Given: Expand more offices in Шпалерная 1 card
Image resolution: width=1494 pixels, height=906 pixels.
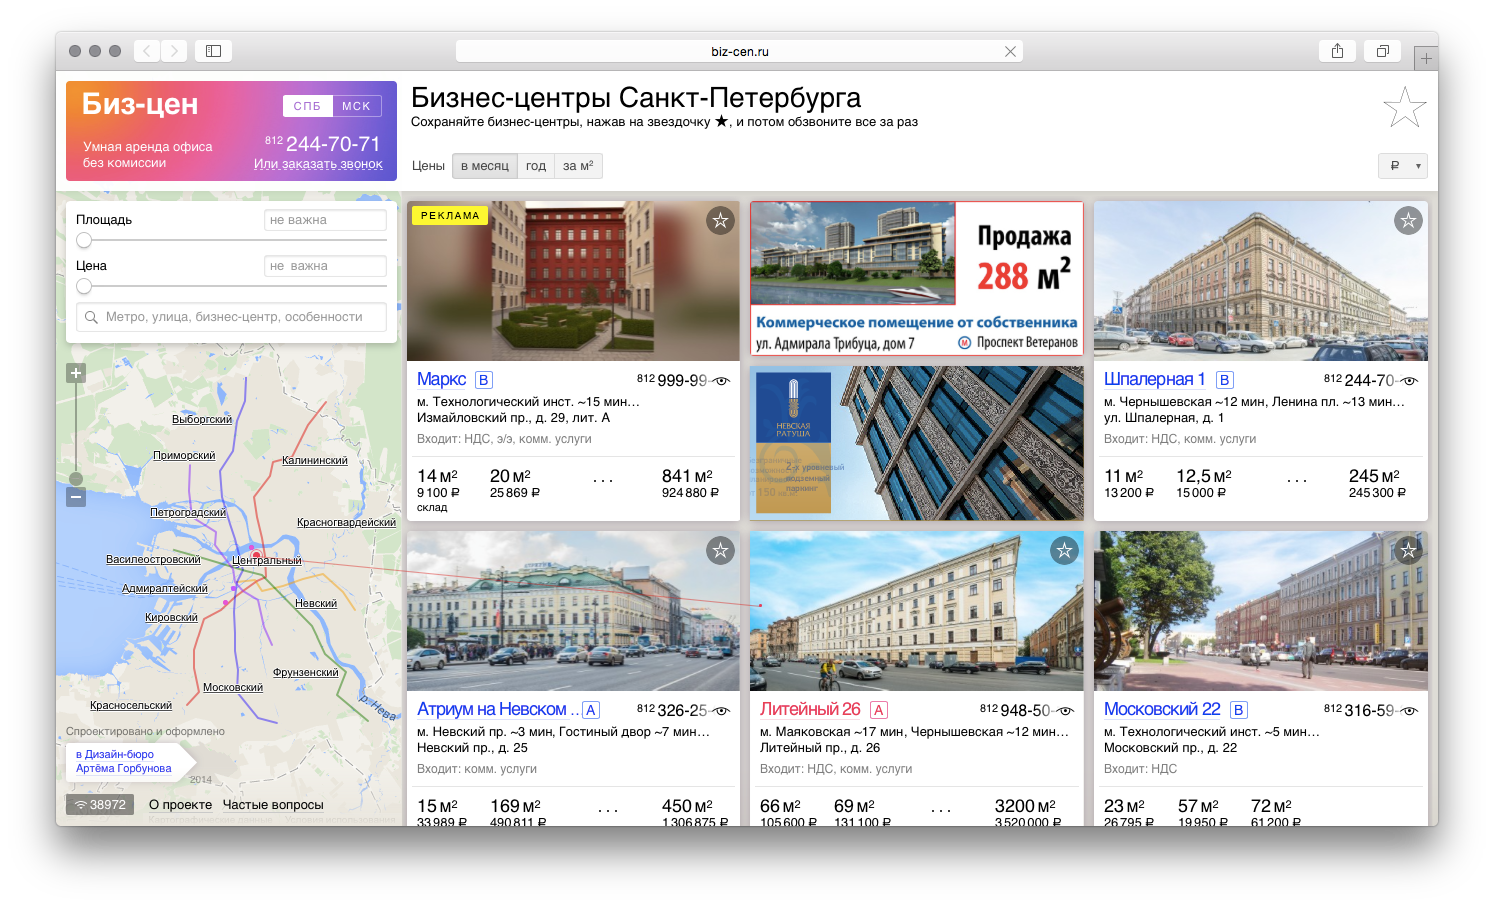Looking at the screenshot, I should (x=1297, y=481).
